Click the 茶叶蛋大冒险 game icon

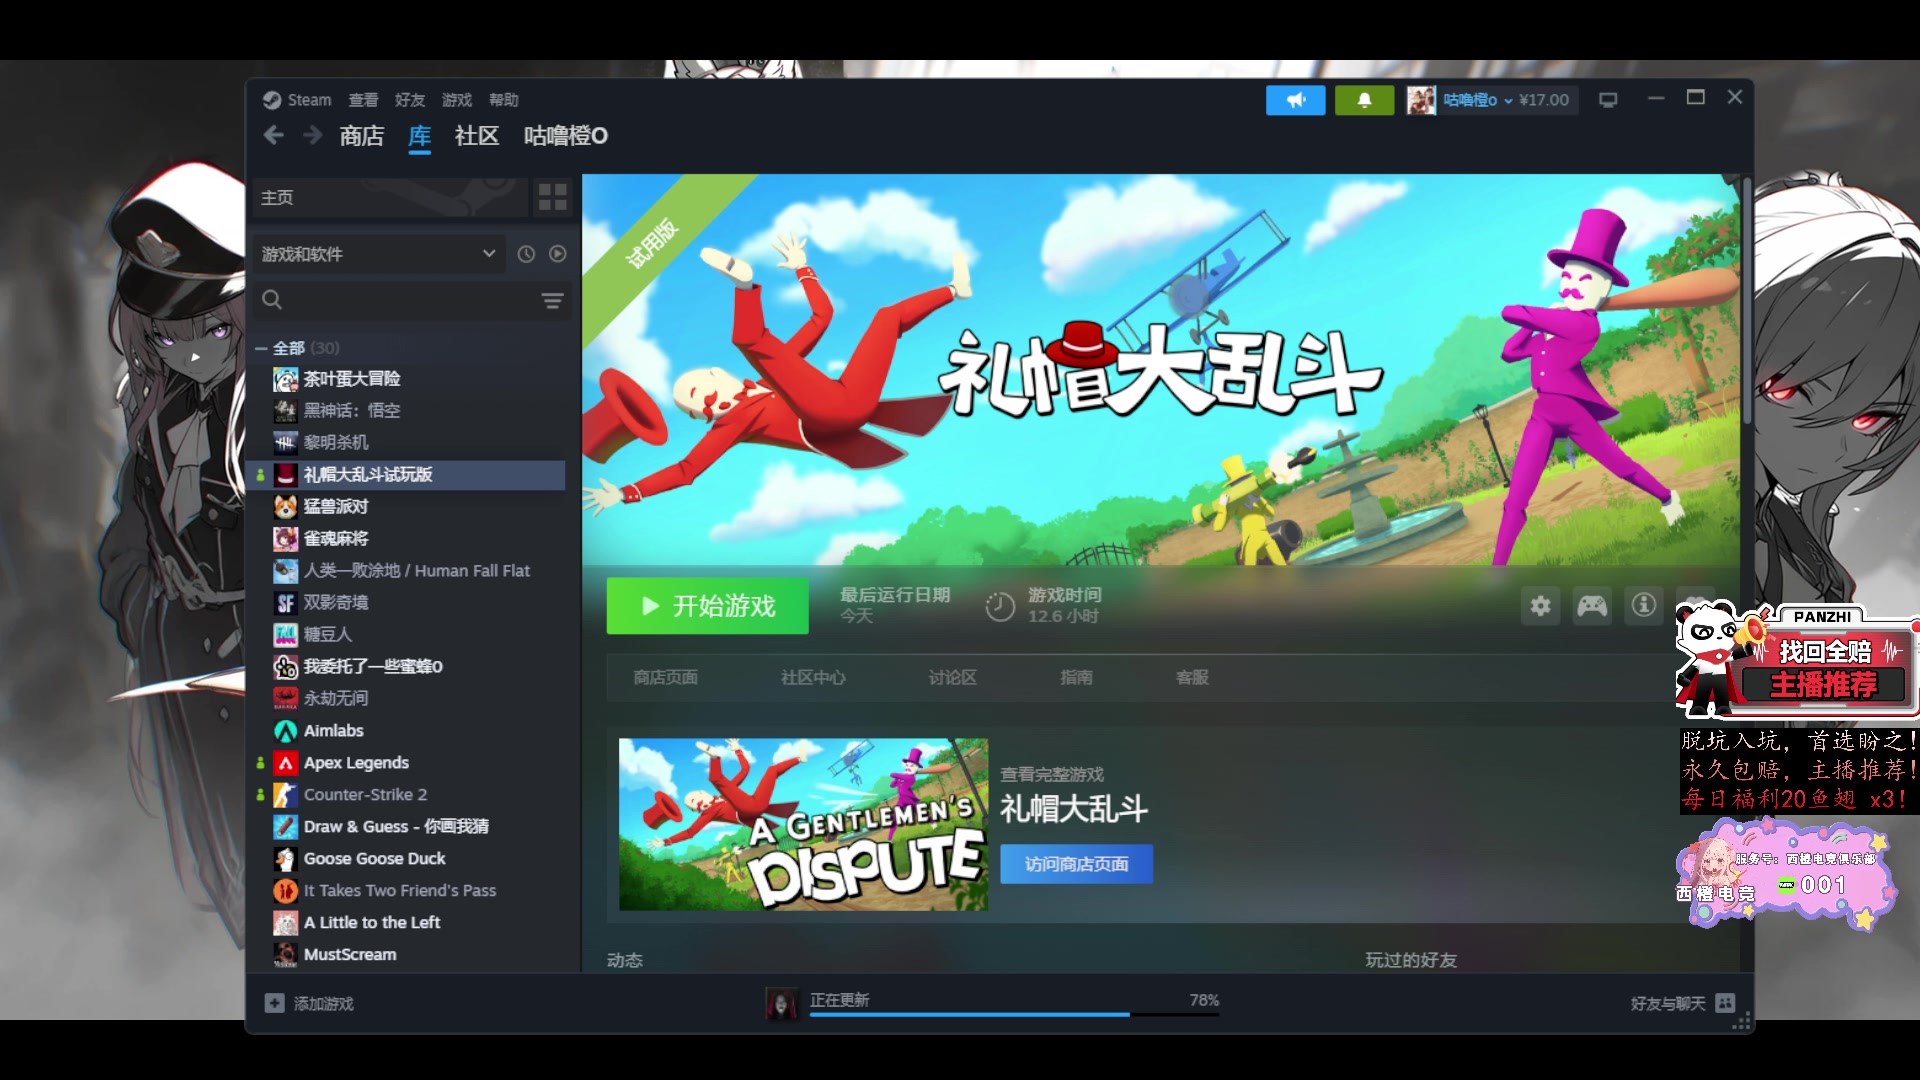tap(286, 379)
